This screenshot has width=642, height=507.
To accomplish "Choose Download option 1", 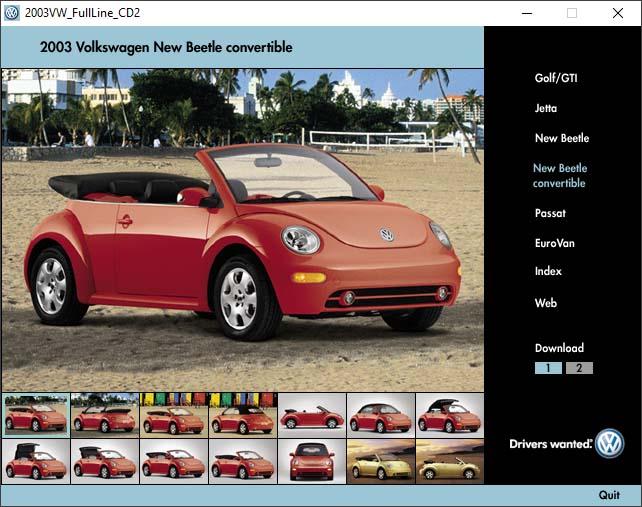I will point(548,368).
